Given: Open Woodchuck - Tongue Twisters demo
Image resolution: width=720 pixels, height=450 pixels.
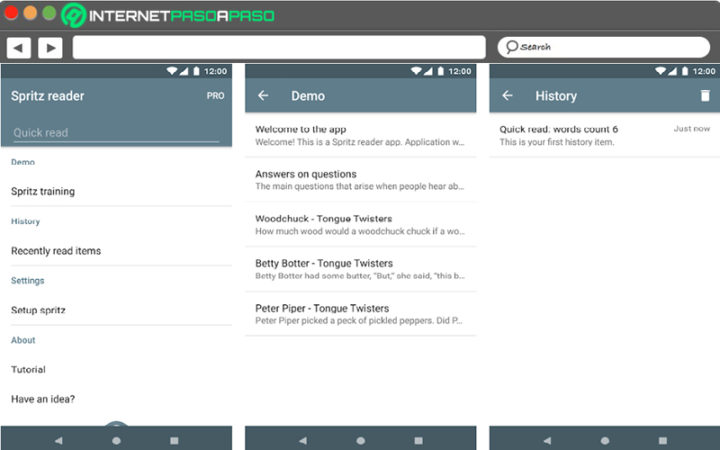Looking at the screenshot, I should pyautogui.click(x=360, y=225).
